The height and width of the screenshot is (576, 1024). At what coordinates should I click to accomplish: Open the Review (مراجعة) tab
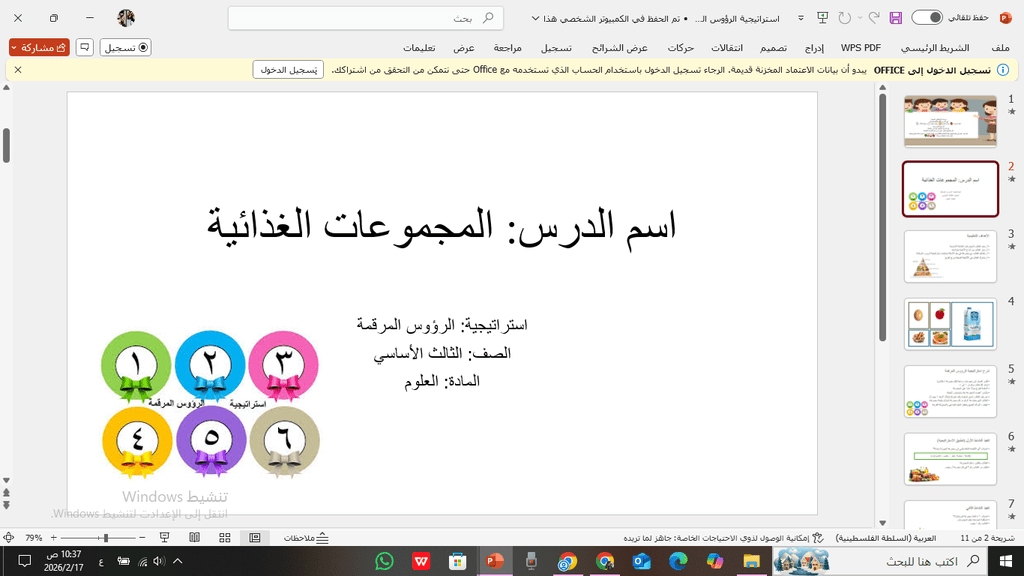click(507, 48)
